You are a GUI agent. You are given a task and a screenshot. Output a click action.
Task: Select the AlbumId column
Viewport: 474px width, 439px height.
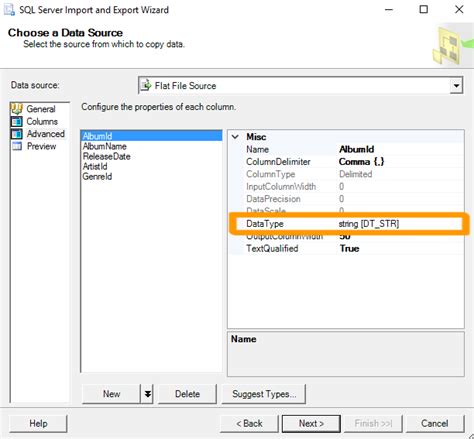(x=151, y=136)
